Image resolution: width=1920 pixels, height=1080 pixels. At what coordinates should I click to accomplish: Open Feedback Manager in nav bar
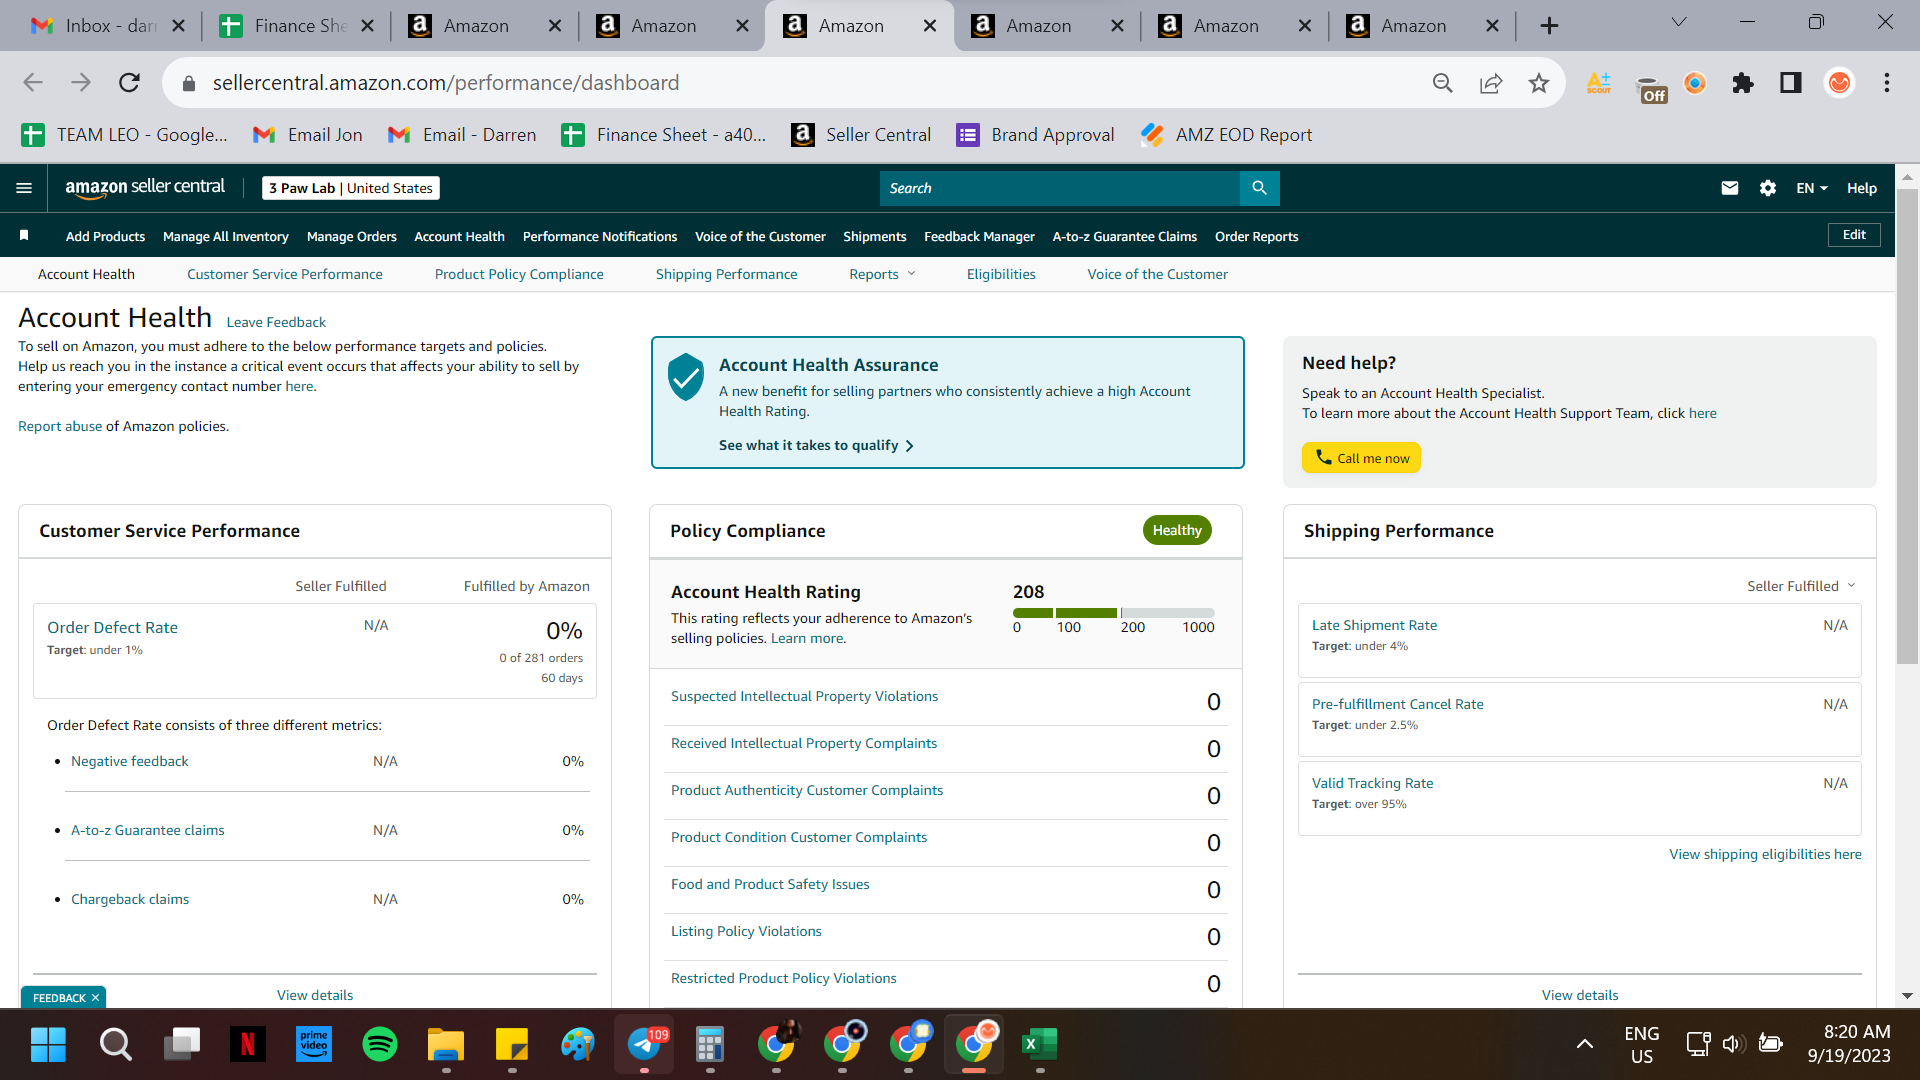[979, 237]
